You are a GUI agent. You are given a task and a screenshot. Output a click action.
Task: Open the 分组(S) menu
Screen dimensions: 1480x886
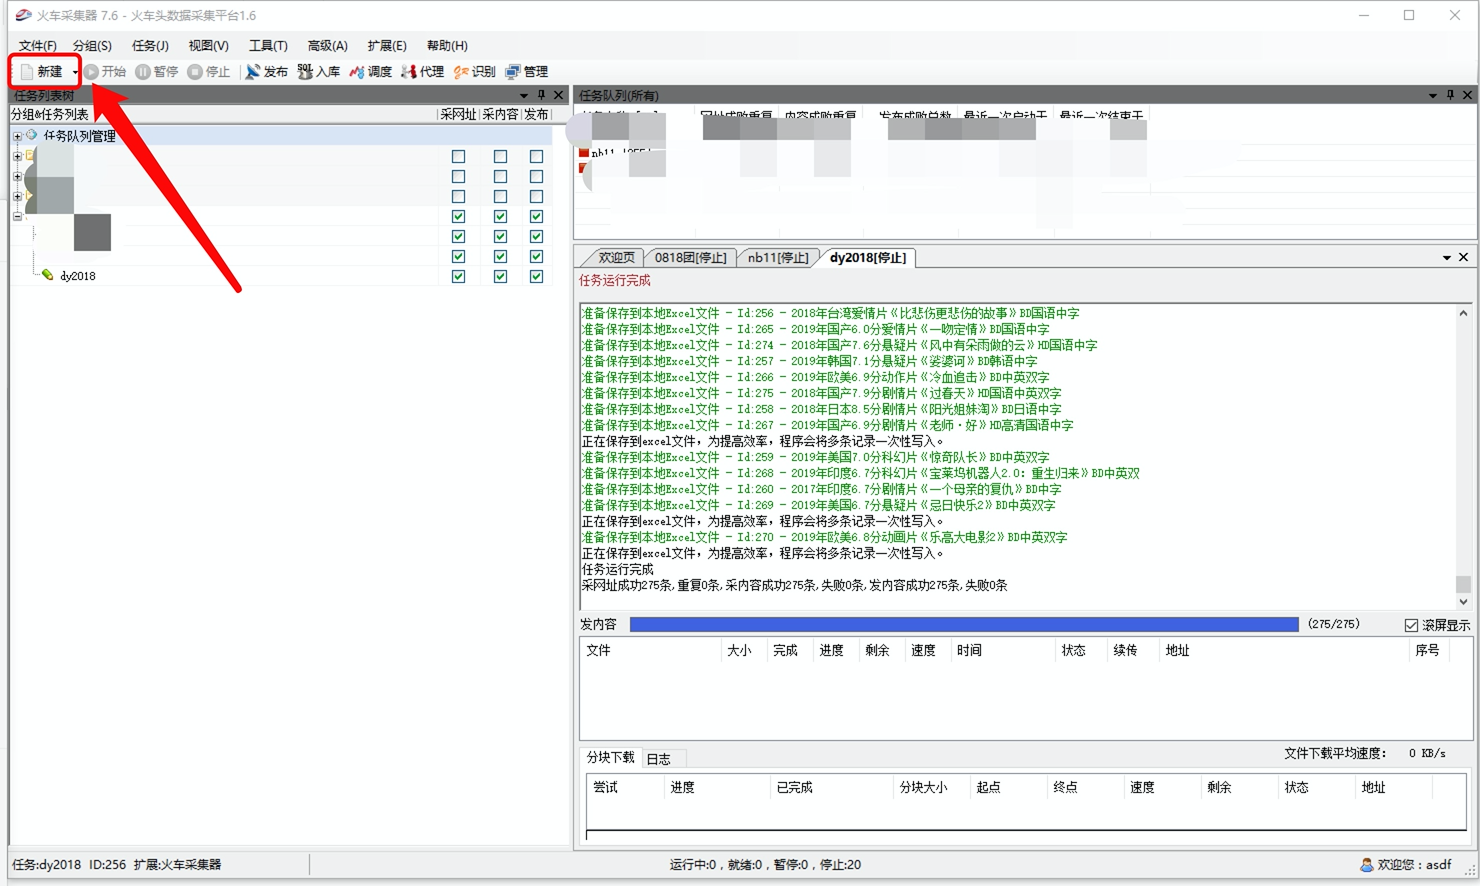click(x=92, y=45)
